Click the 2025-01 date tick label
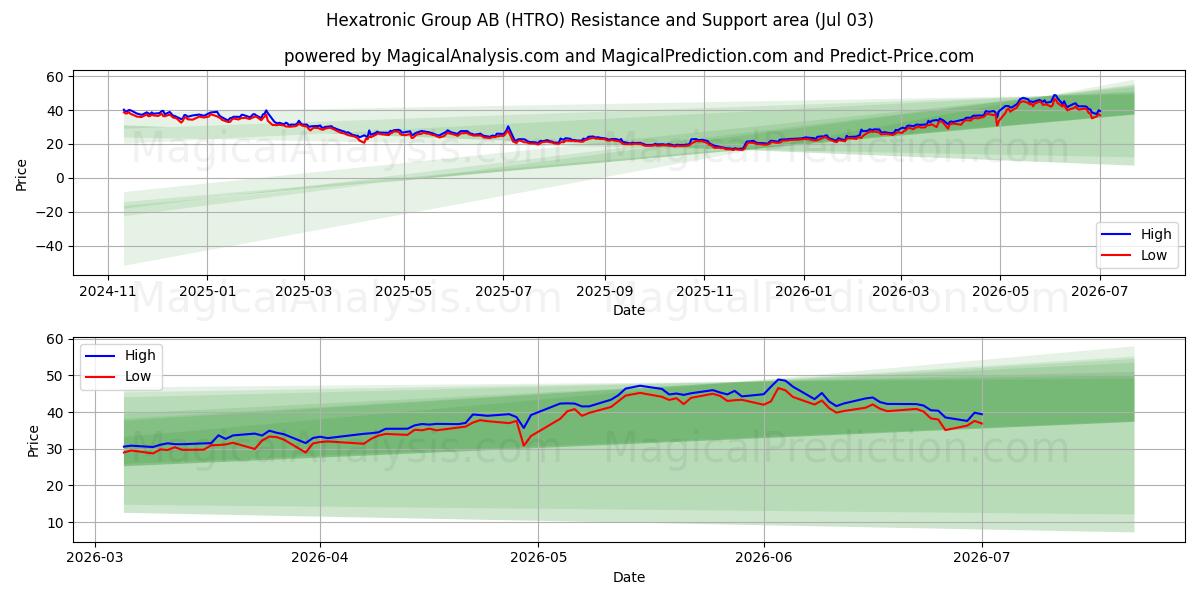 click(x=207, y=292)
